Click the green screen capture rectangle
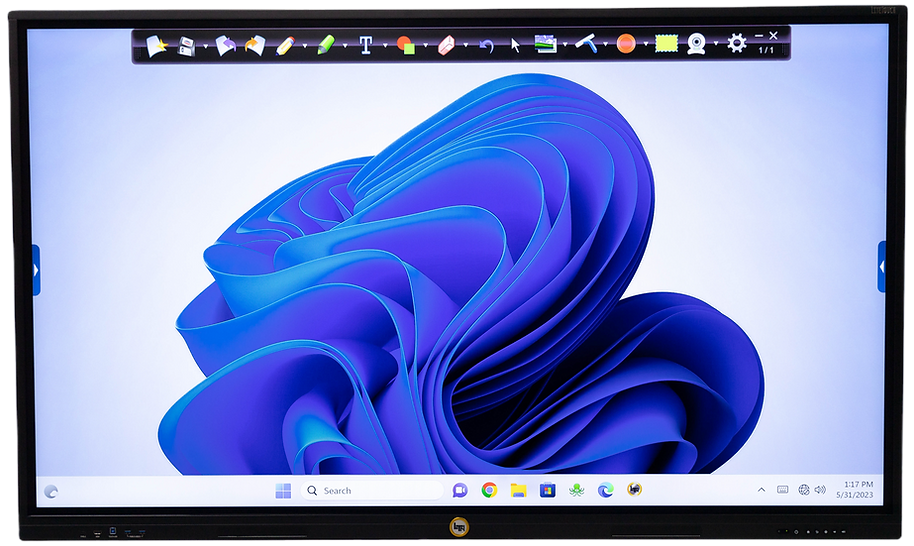The width and height of the screenshot is (914, 546). pos(666,43)
